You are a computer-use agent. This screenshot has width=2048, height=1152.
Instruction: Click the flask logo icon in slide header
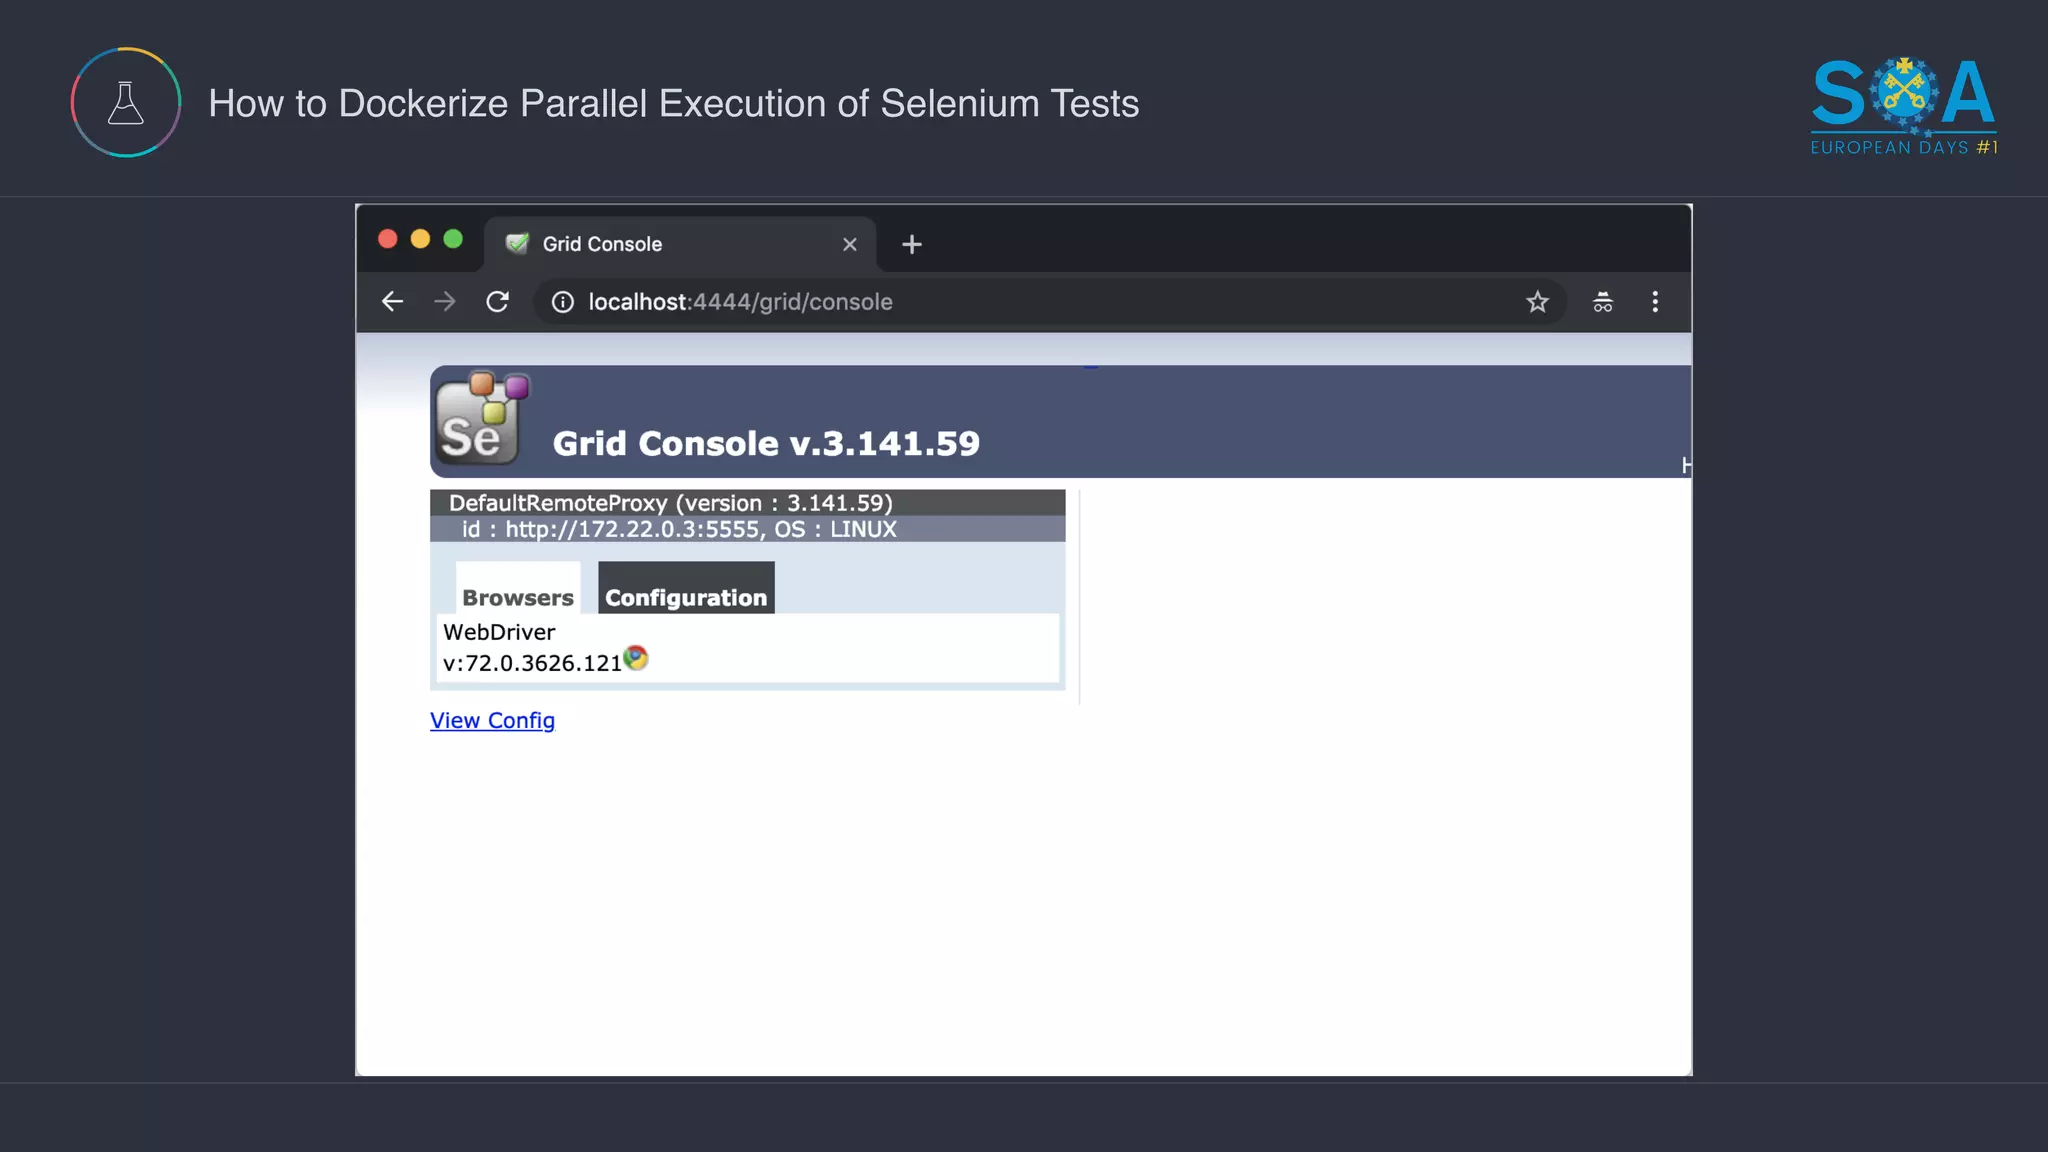click(x=126, y=102)
